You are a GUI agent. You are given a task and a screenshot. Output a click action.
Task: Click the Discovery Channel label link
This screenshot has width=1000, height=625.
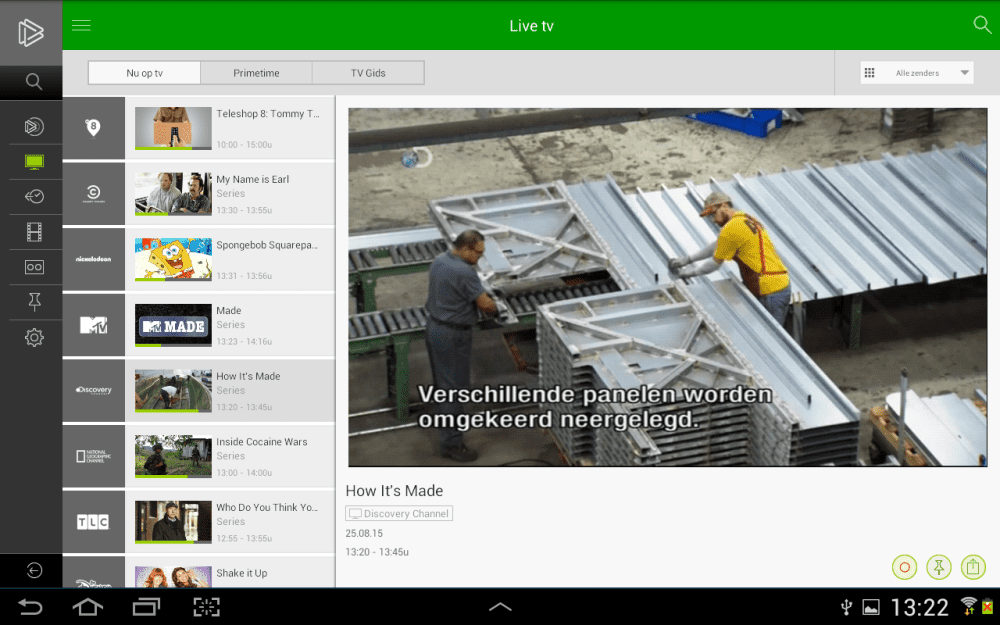[399, 514]
